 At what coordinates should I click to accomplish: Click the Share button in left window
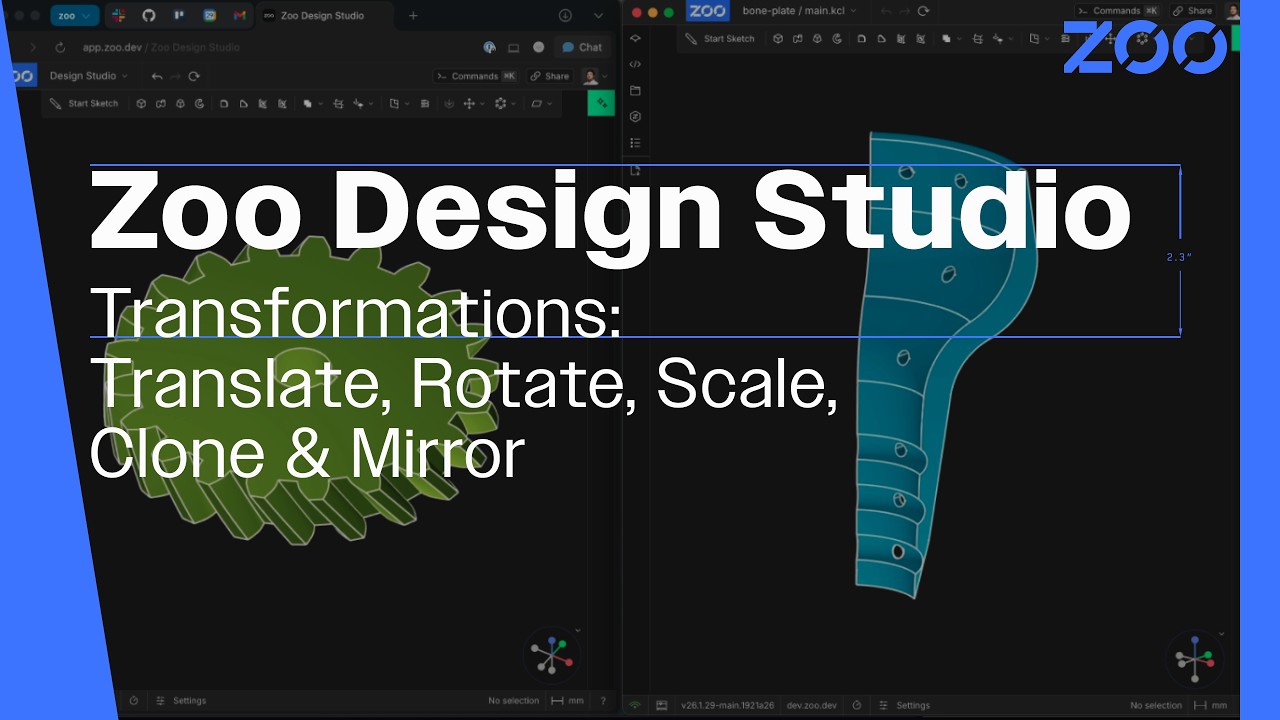coord(549,76)
